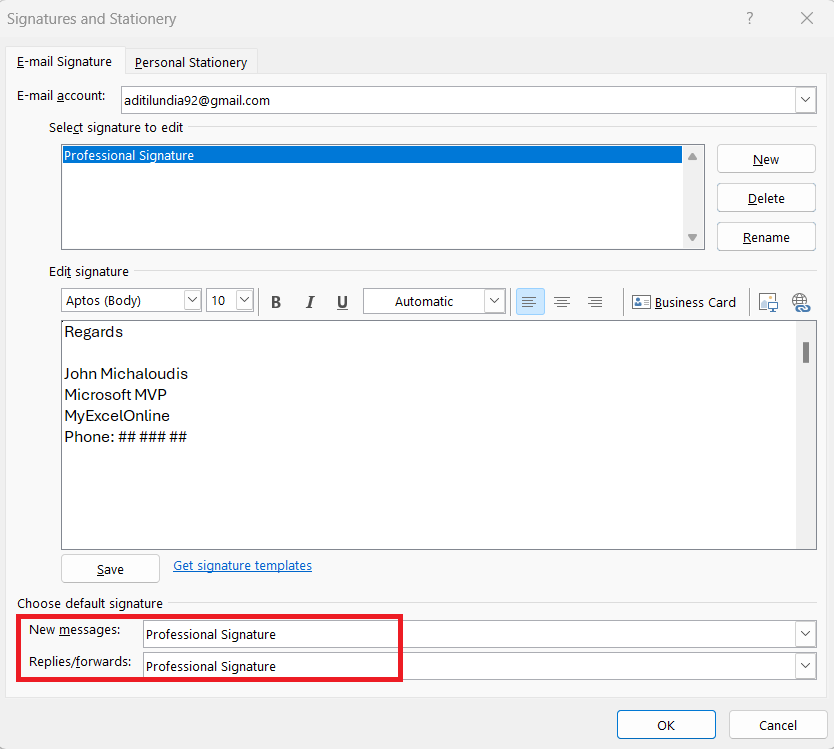Rename the selected signature
This screenshot has height=749, width=834.
click(766, 237)
